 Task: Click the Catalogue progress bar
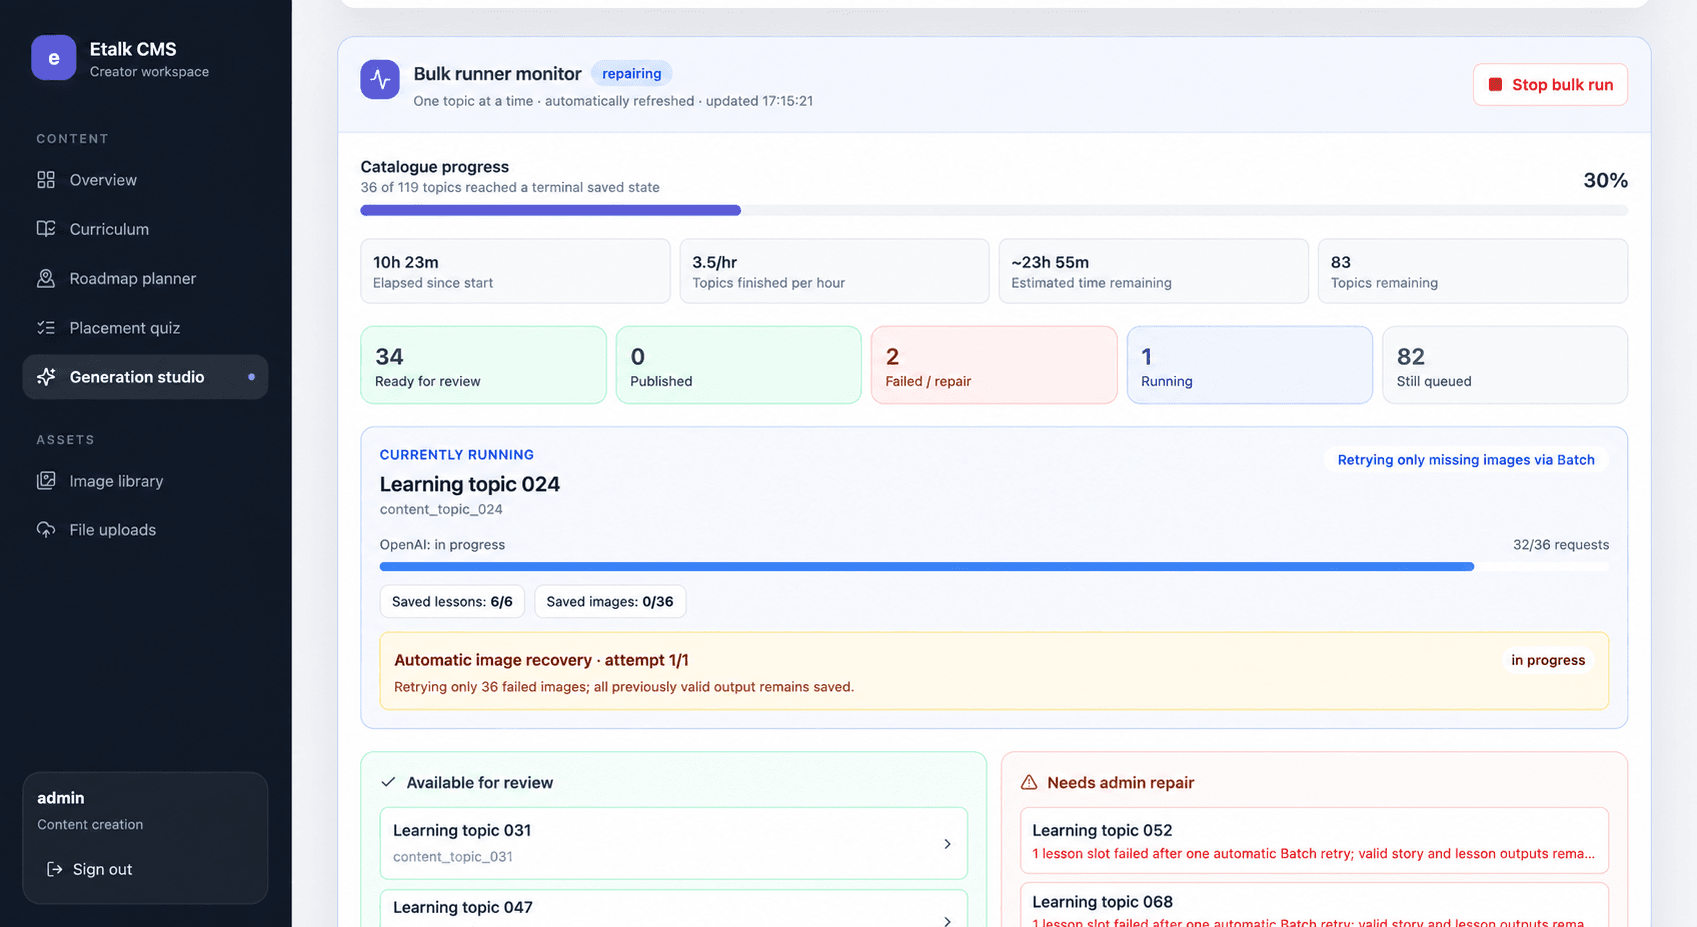[994, 210]
